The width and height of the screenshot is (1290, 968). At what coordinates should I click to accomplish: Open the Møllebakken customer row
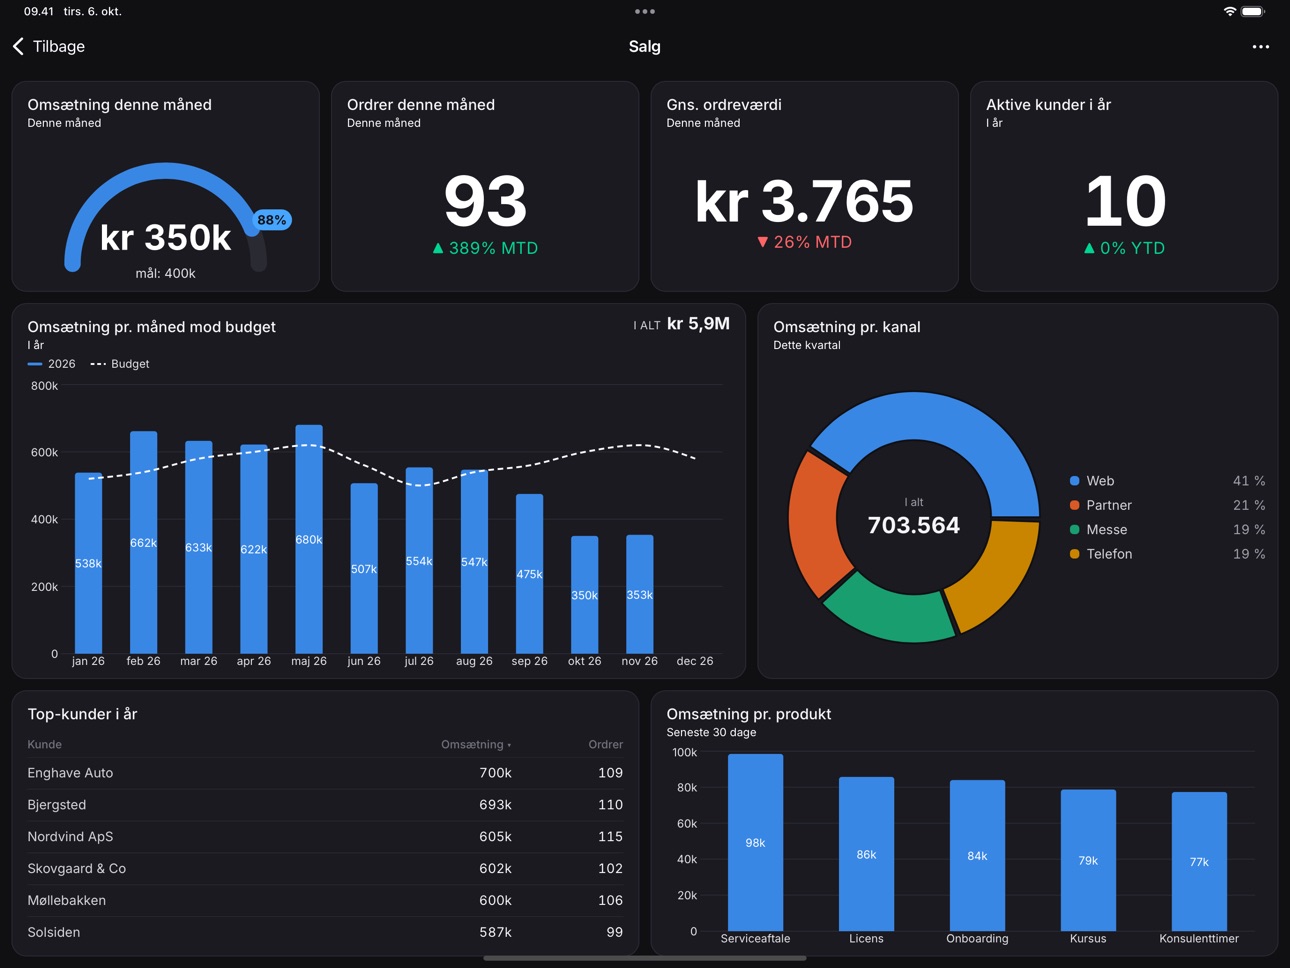coord(325,901)
